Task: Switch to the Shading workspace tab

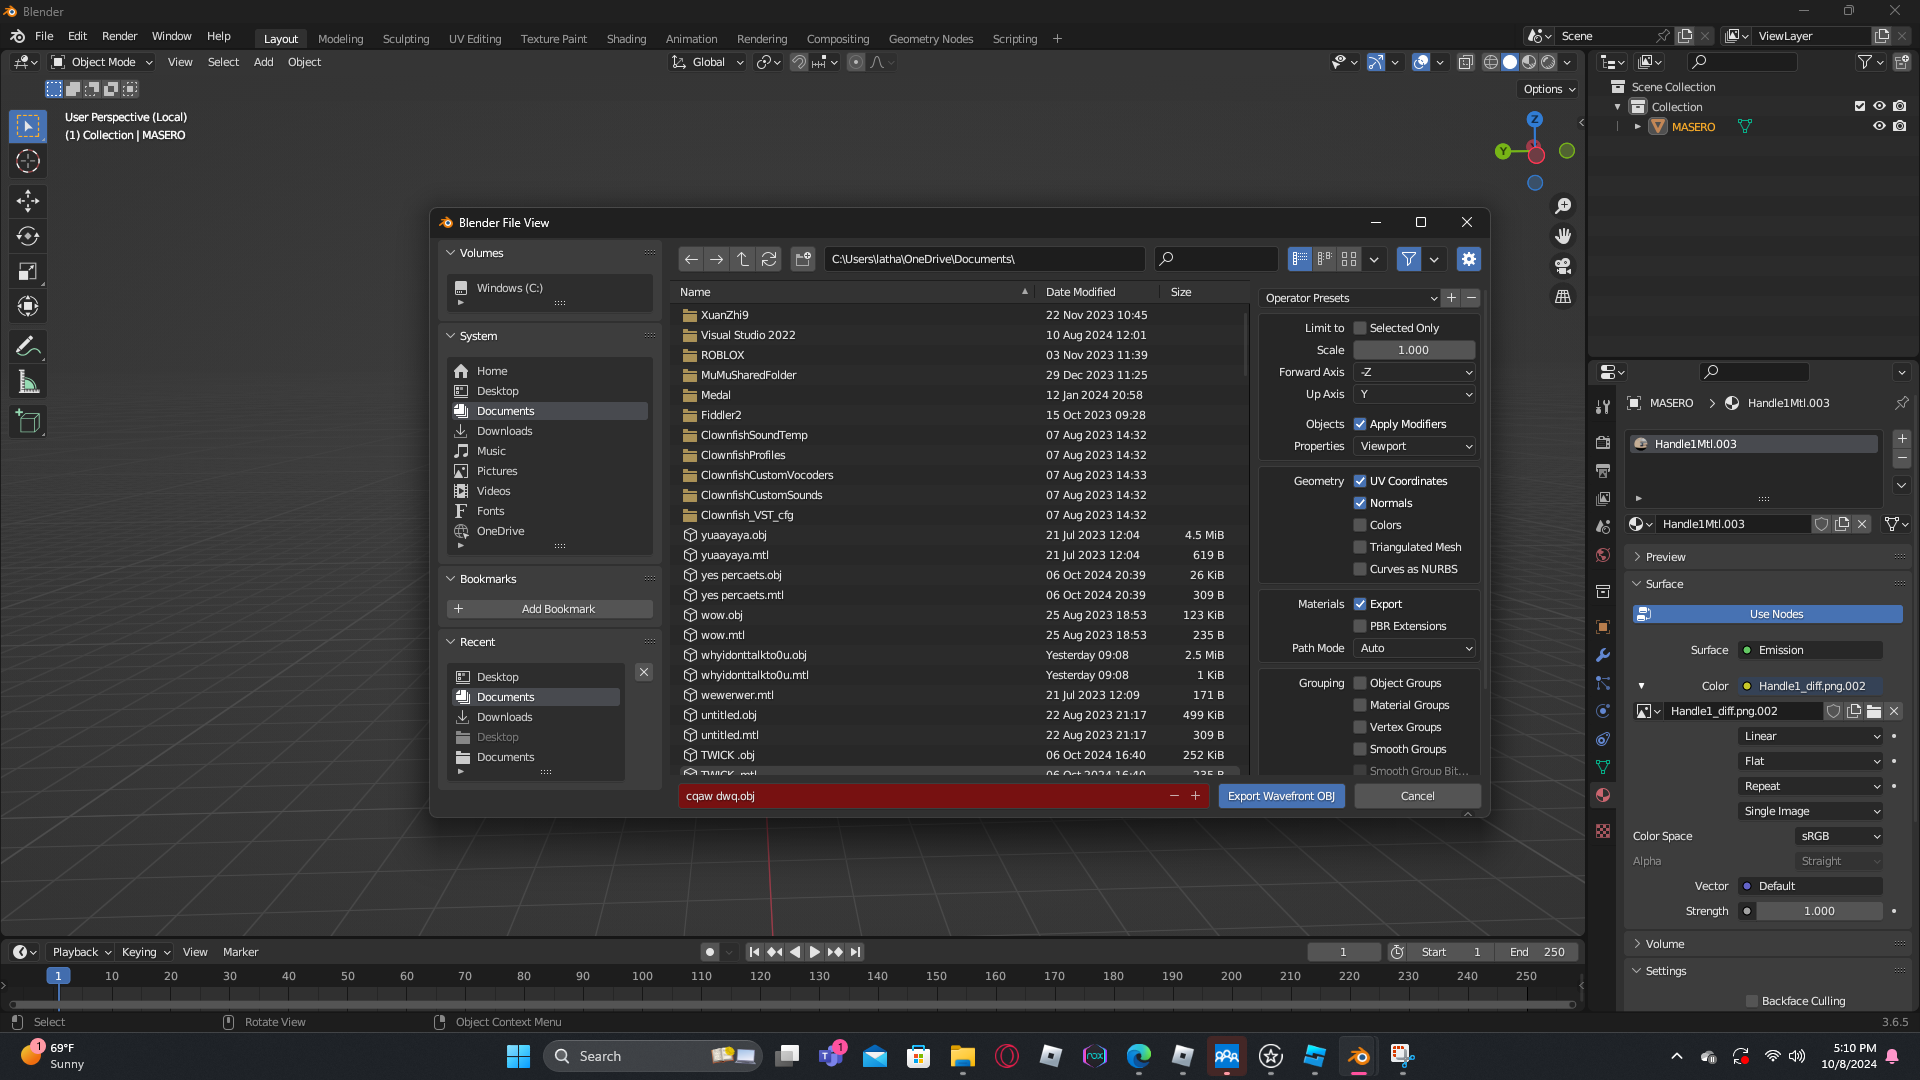Action: [626, 39]
